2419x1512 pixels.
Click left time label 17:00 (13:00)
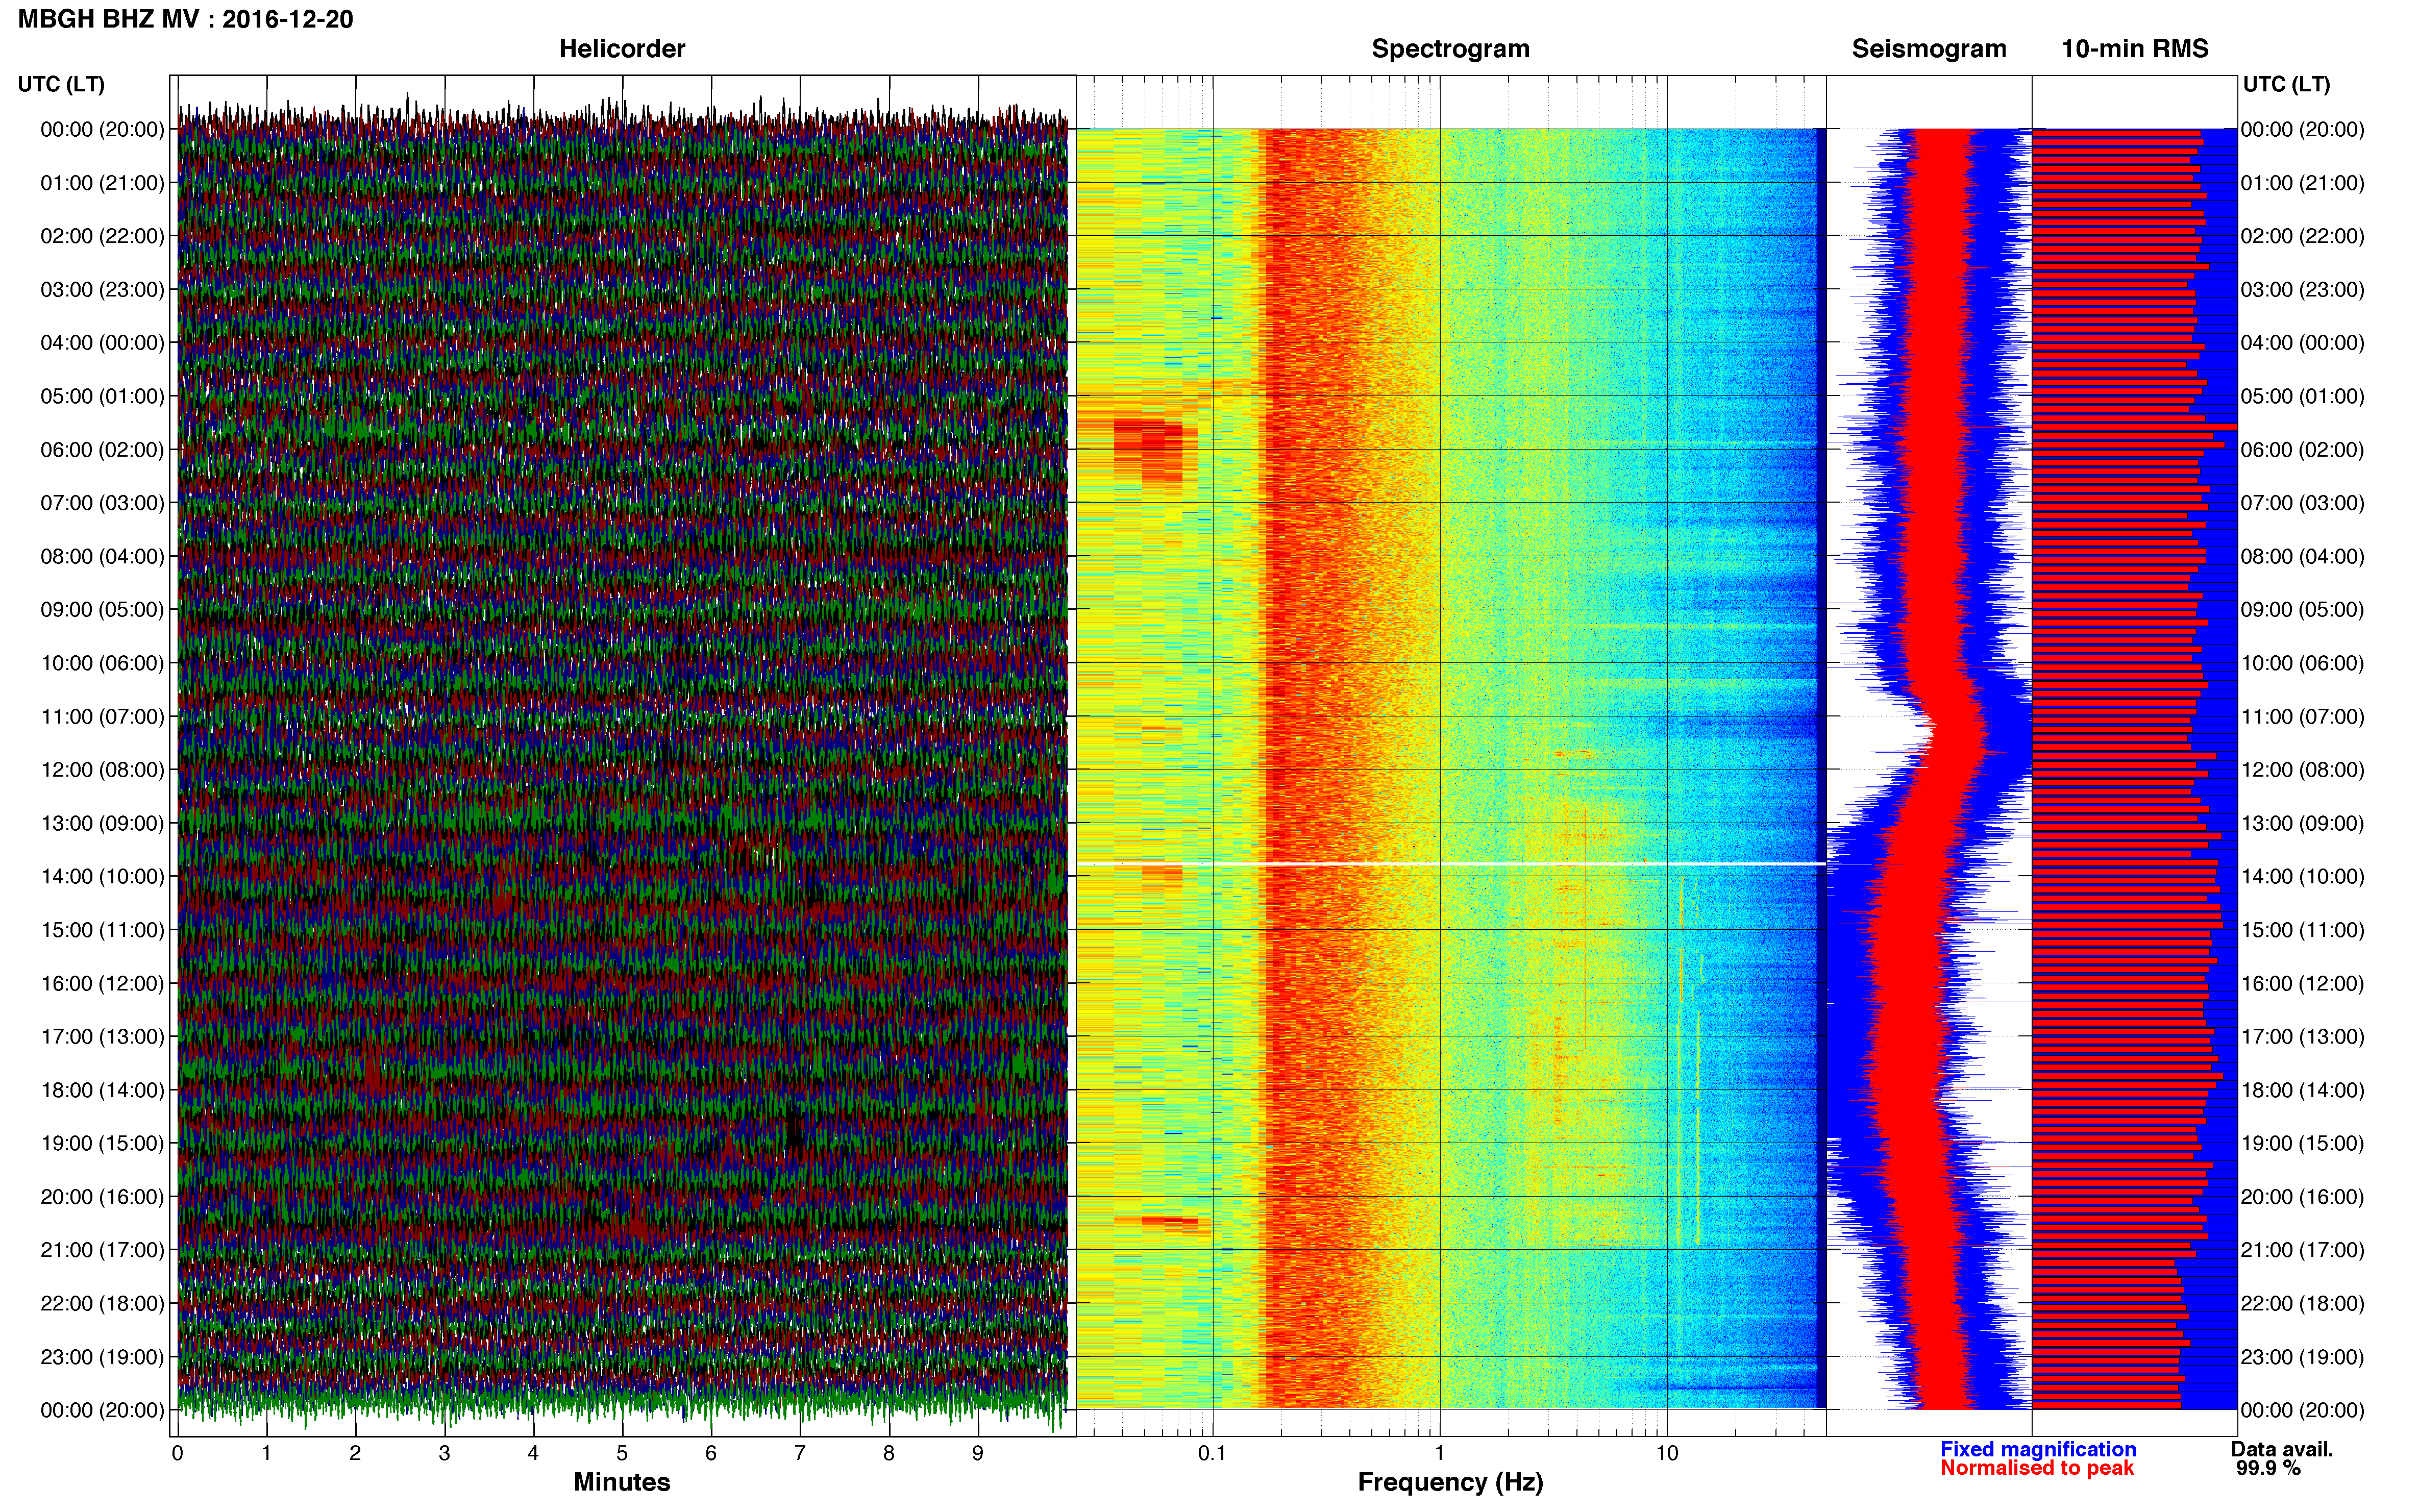(x=102, y=1036)
